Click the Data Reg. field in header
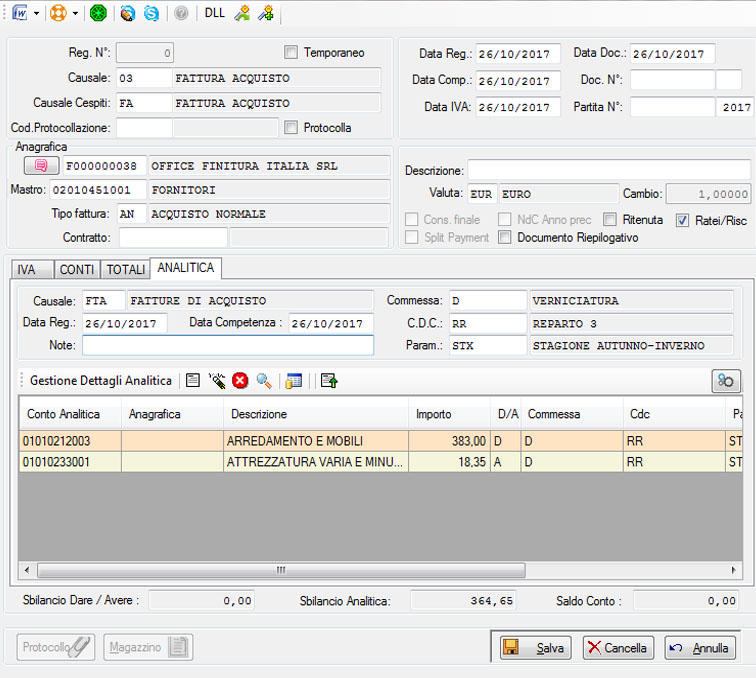The height and width of the screenshot is (678, 756). pyautogui.click(x=518, y=54)
